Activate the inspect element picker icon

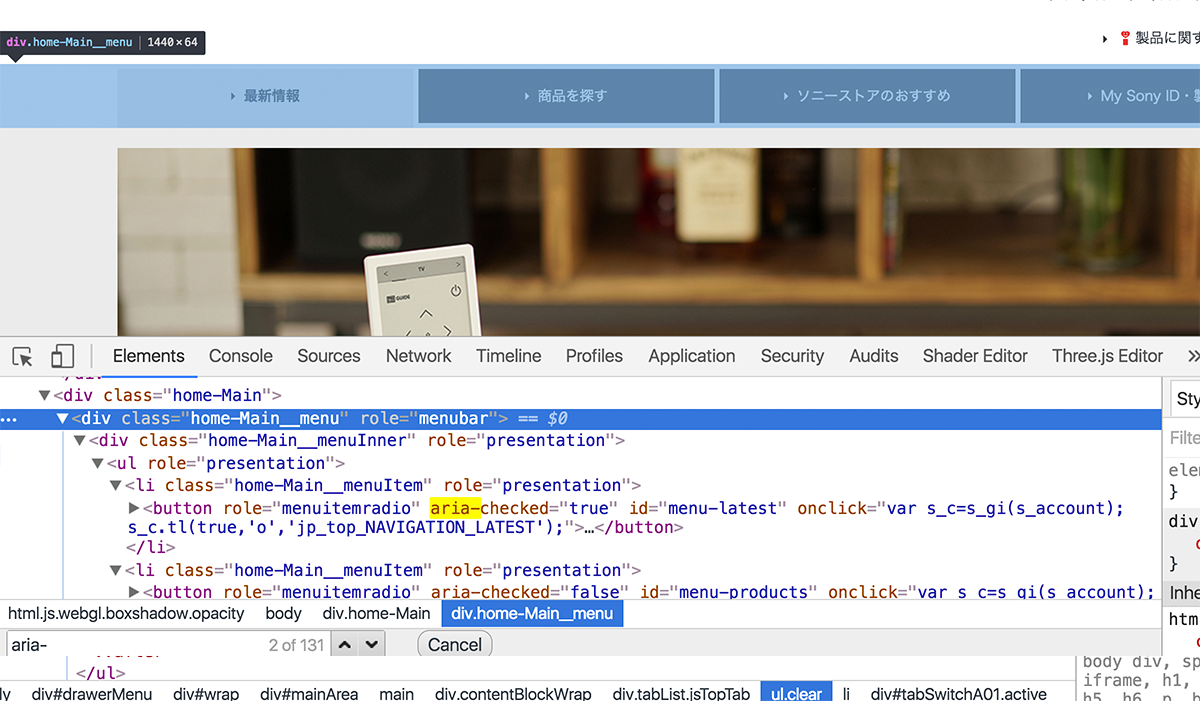(23, 357)
